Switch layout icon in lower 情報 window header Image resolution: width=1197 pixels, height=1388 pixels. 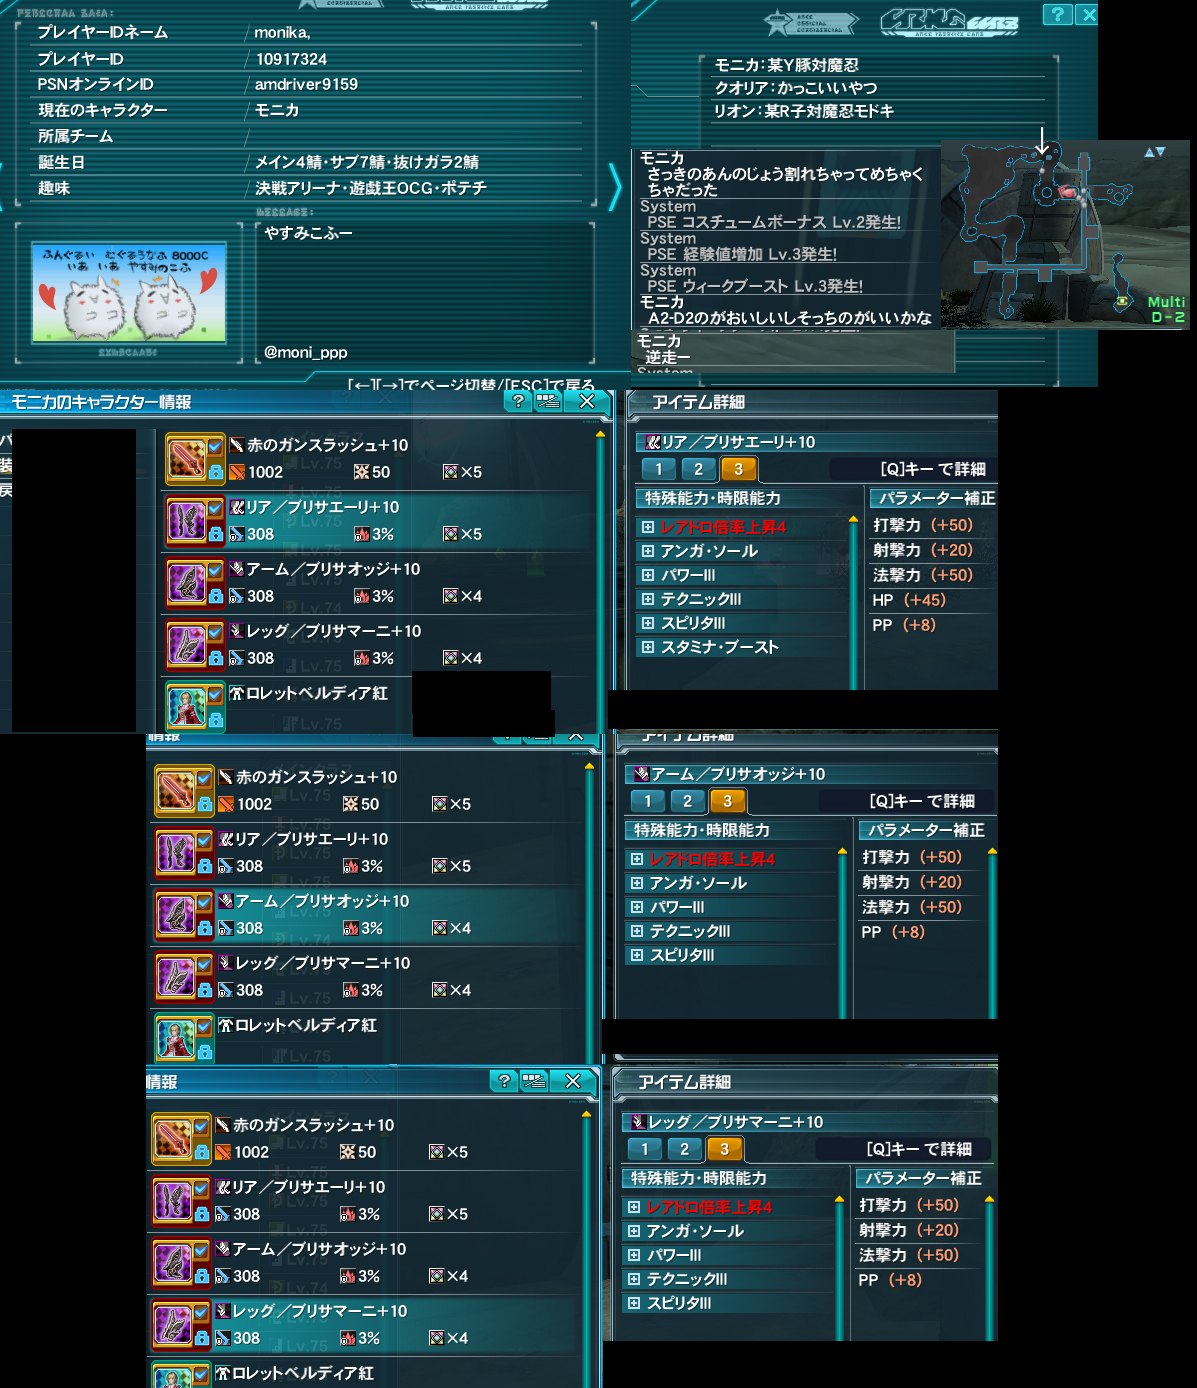point(534,1081)
